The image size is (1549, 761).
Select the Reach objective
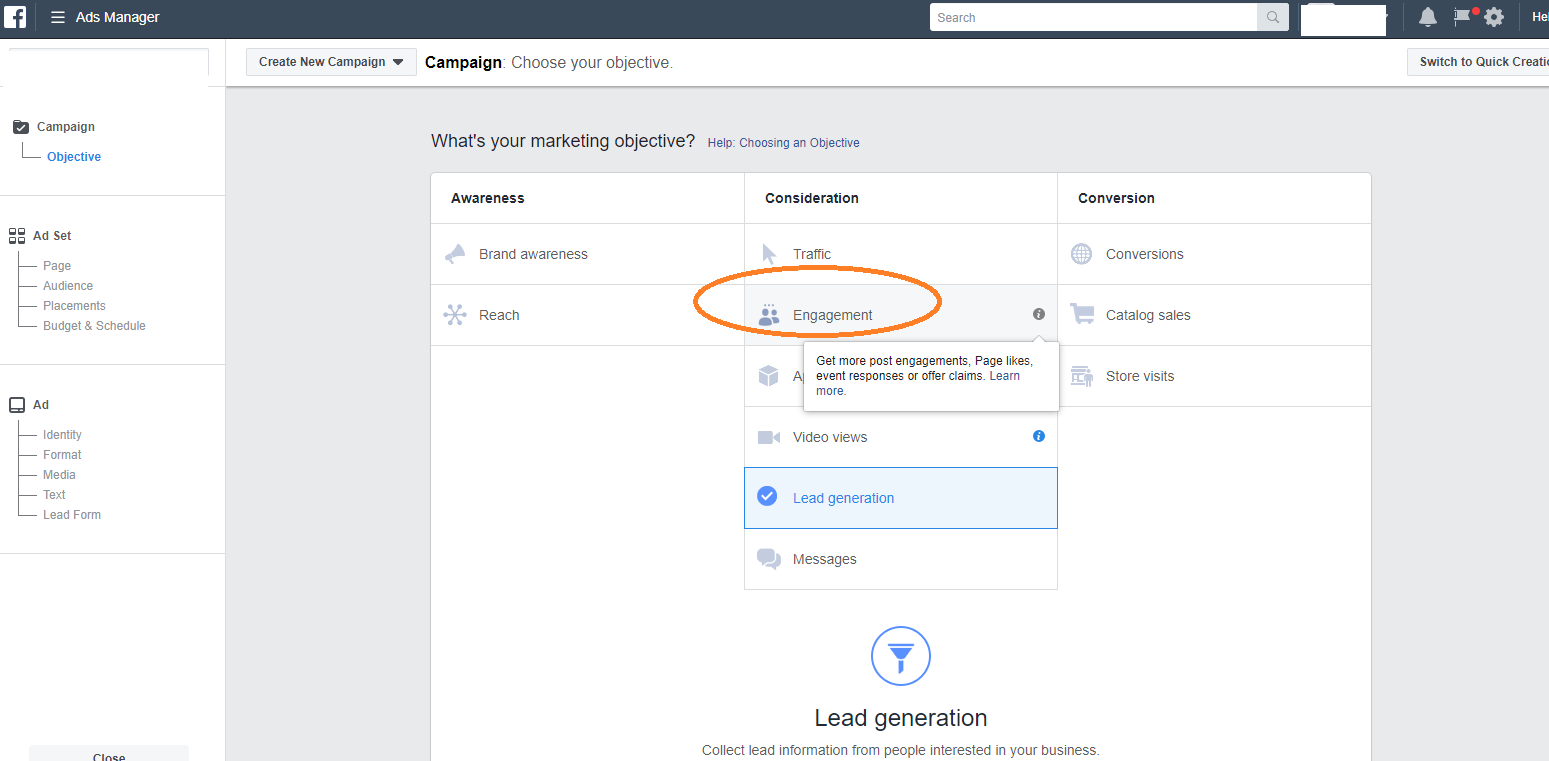pyautogui.click(x=587, y=315)
